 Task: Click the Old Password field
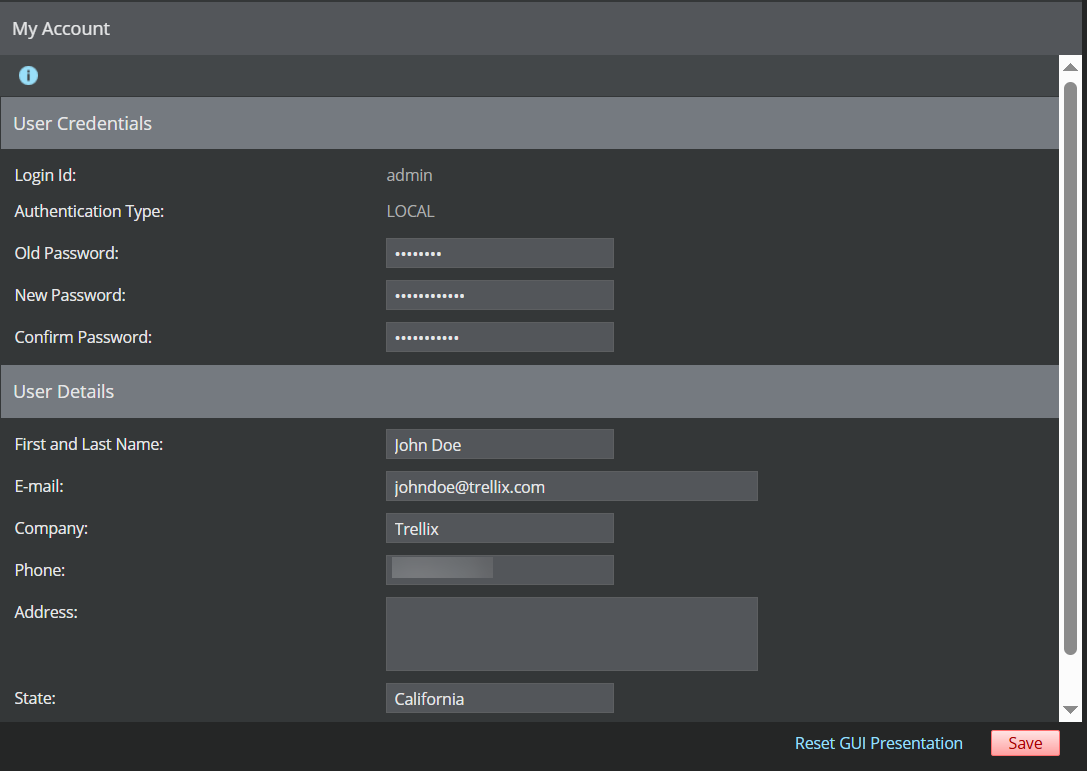[500, 253]
